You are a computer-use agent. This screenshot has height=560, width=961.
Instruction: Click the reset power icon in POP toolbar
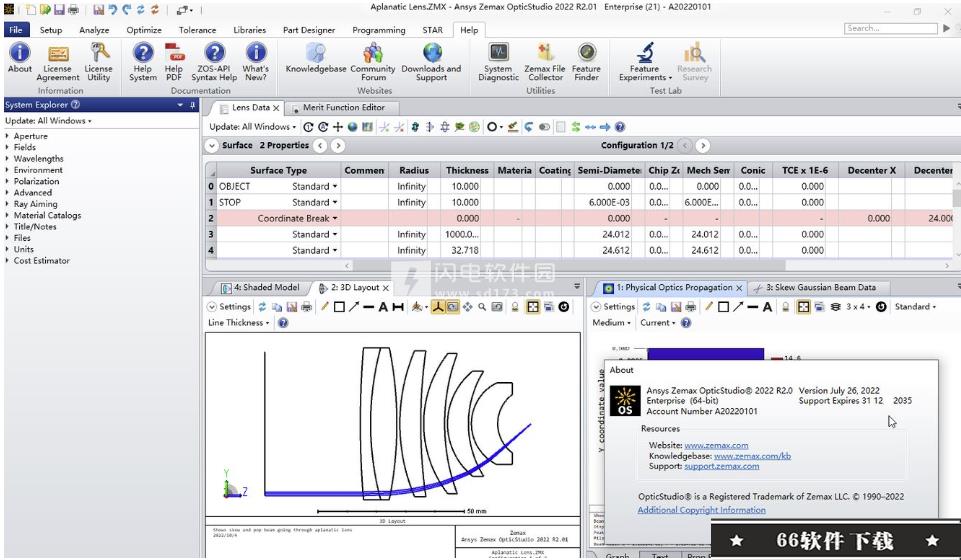[881, 307]
